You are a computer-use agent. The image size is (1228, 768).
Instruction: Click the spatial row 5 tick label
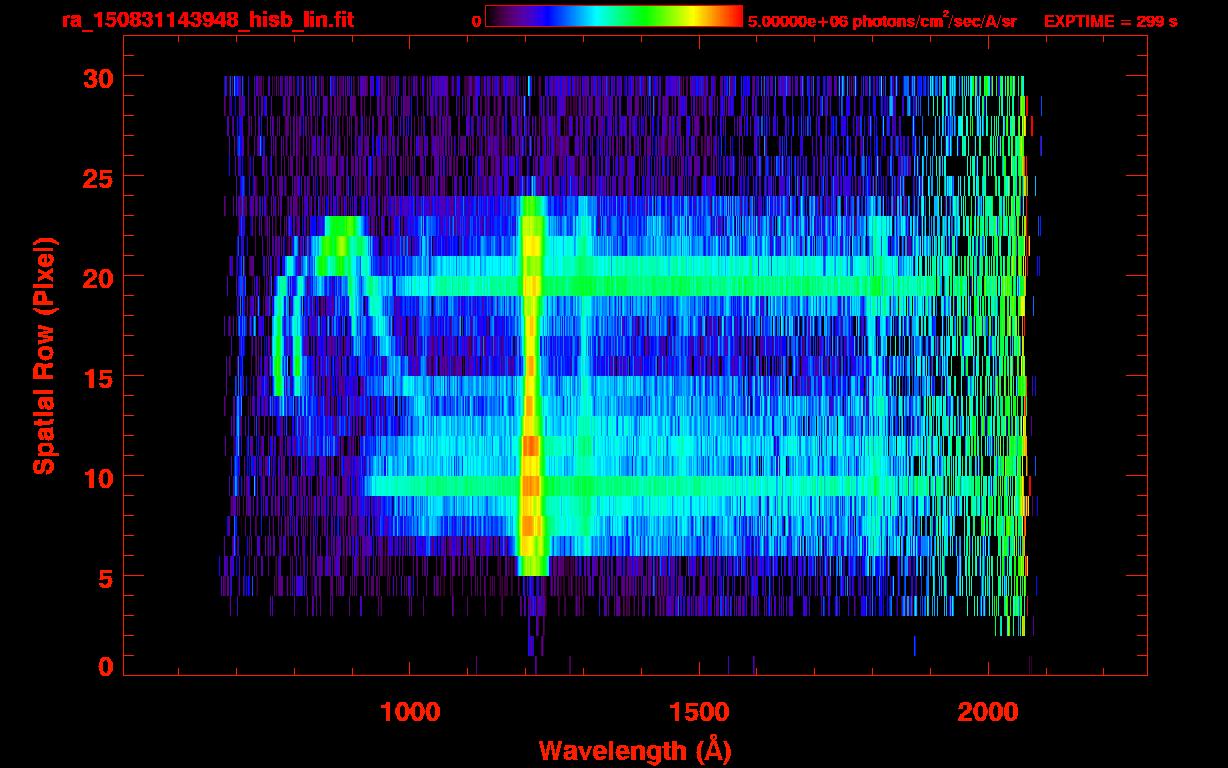(x=105, y=577)
